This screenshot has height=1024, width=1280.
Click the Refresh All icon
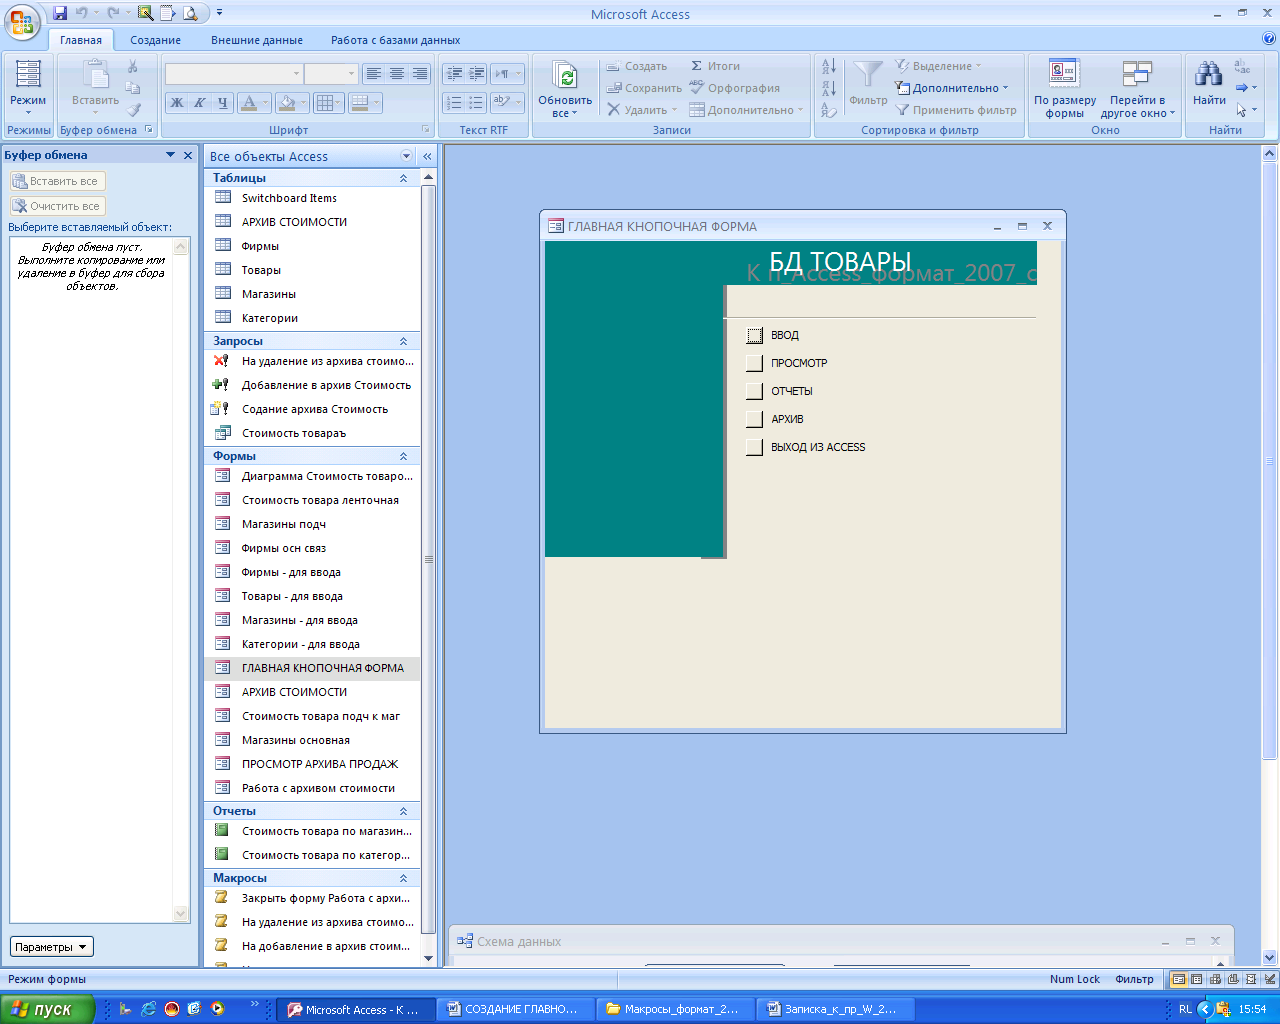[565, 76]
